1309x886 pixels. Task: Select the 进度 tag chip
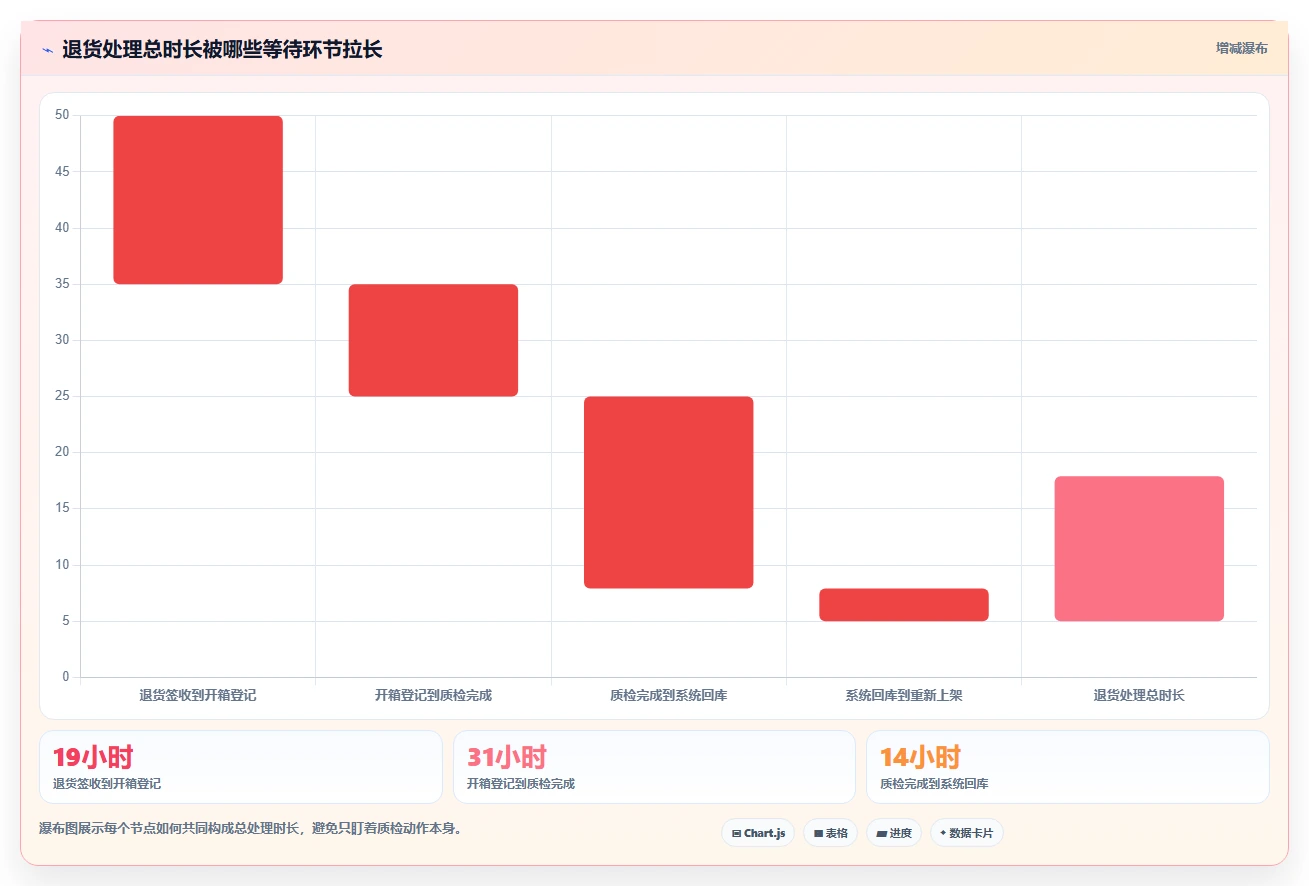894,833
